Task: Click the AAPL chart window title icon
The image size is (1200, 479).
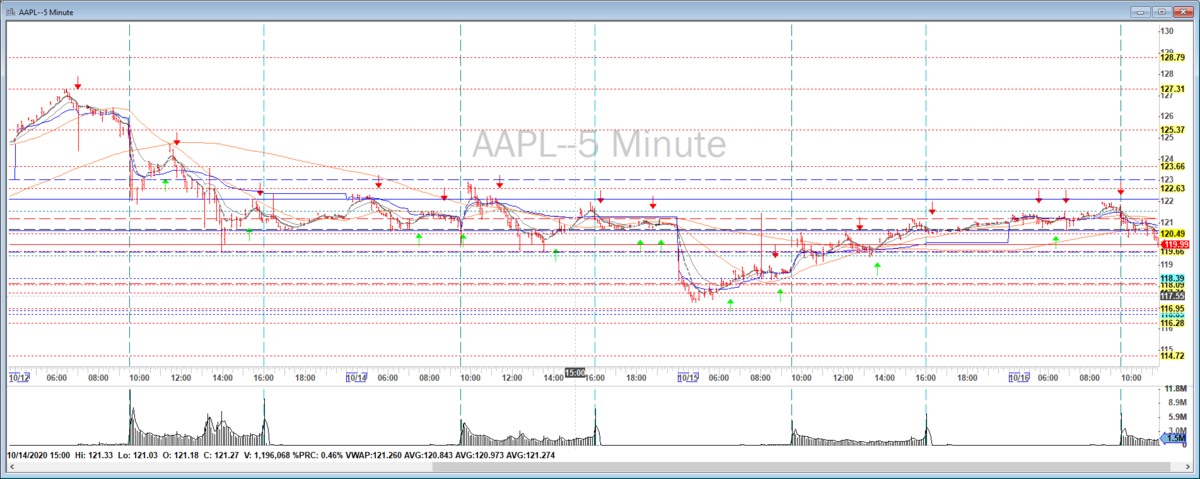Action: pos(12,10)
